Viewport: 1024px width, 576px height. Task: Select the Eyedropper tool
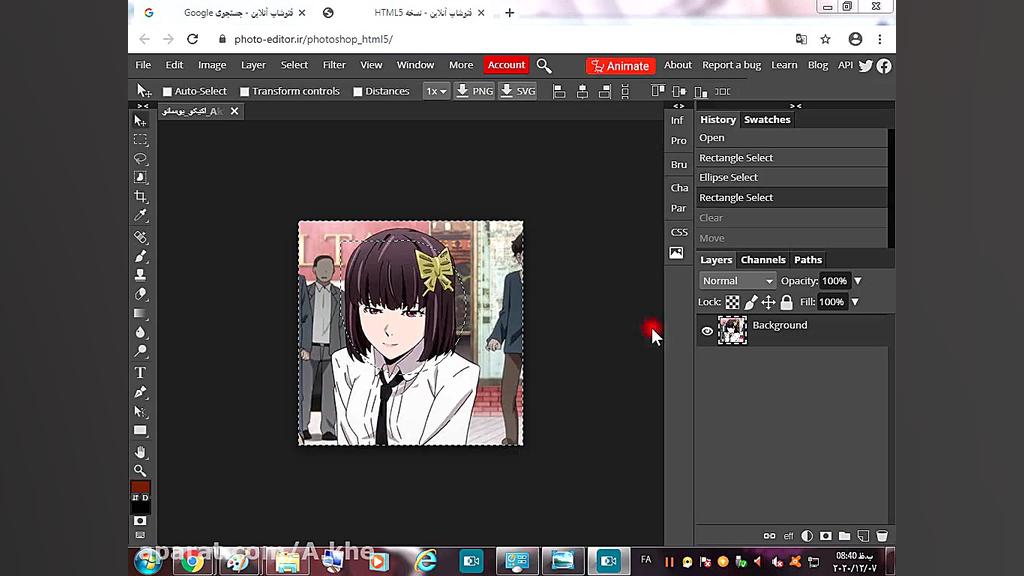[x=140, y=216]
